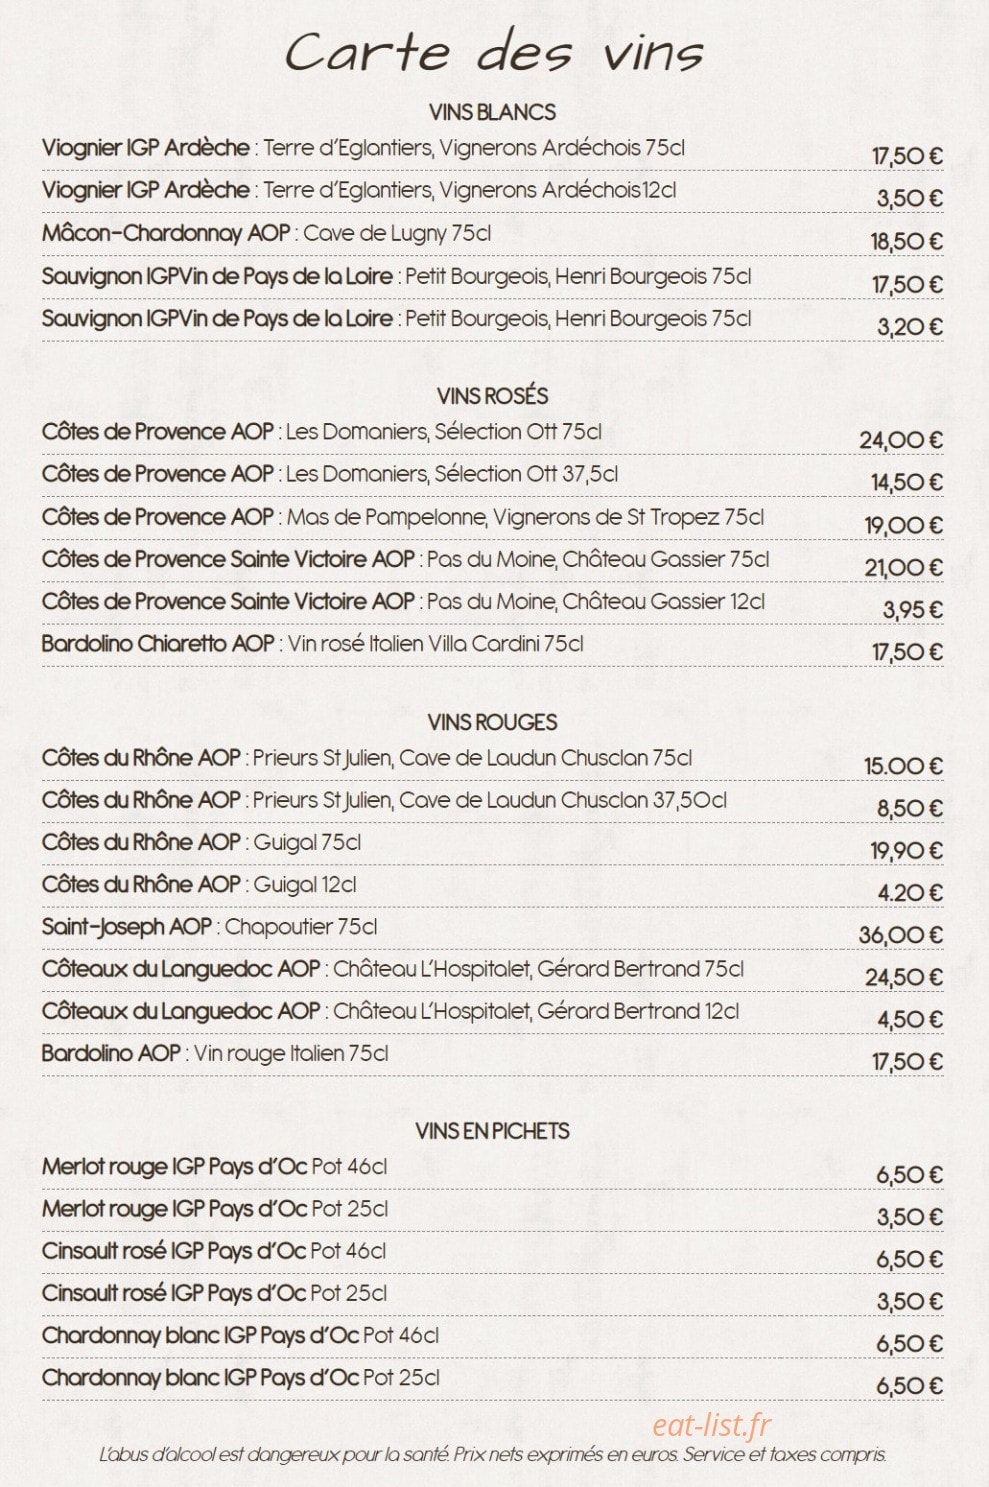Select the VINS EN PICHETS heading
989x1487 pixels.
(492, 1131)
